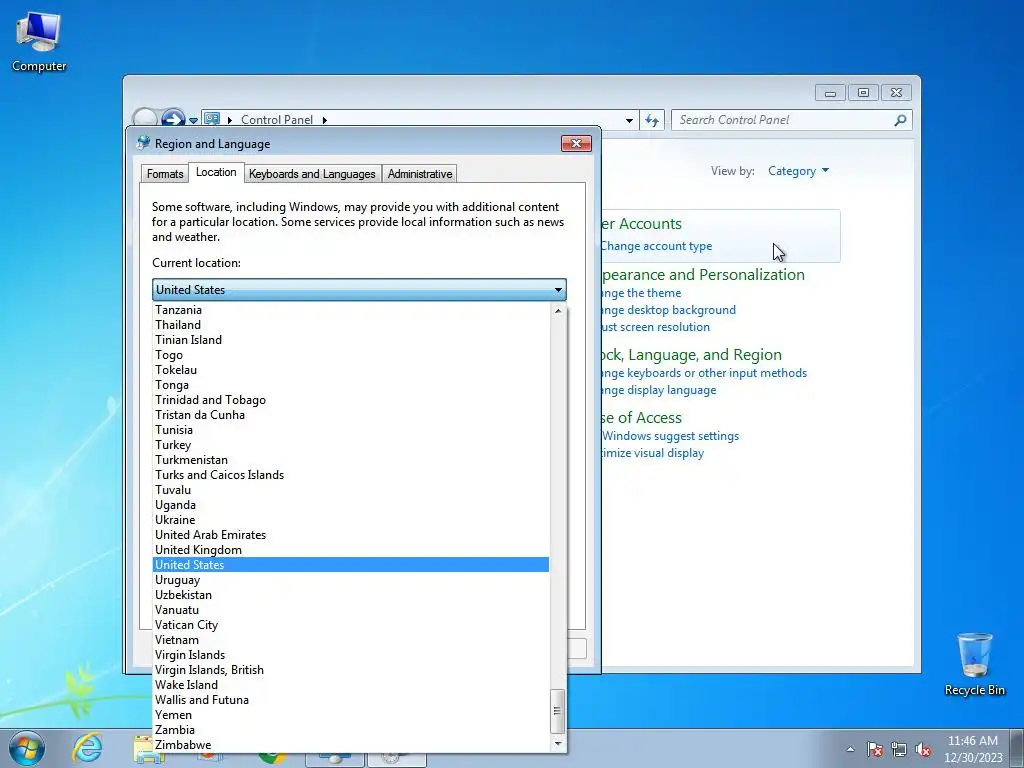Click the Action Center flag tray icon
Viewport: 1024px width, 768px height.
(874, 749)
